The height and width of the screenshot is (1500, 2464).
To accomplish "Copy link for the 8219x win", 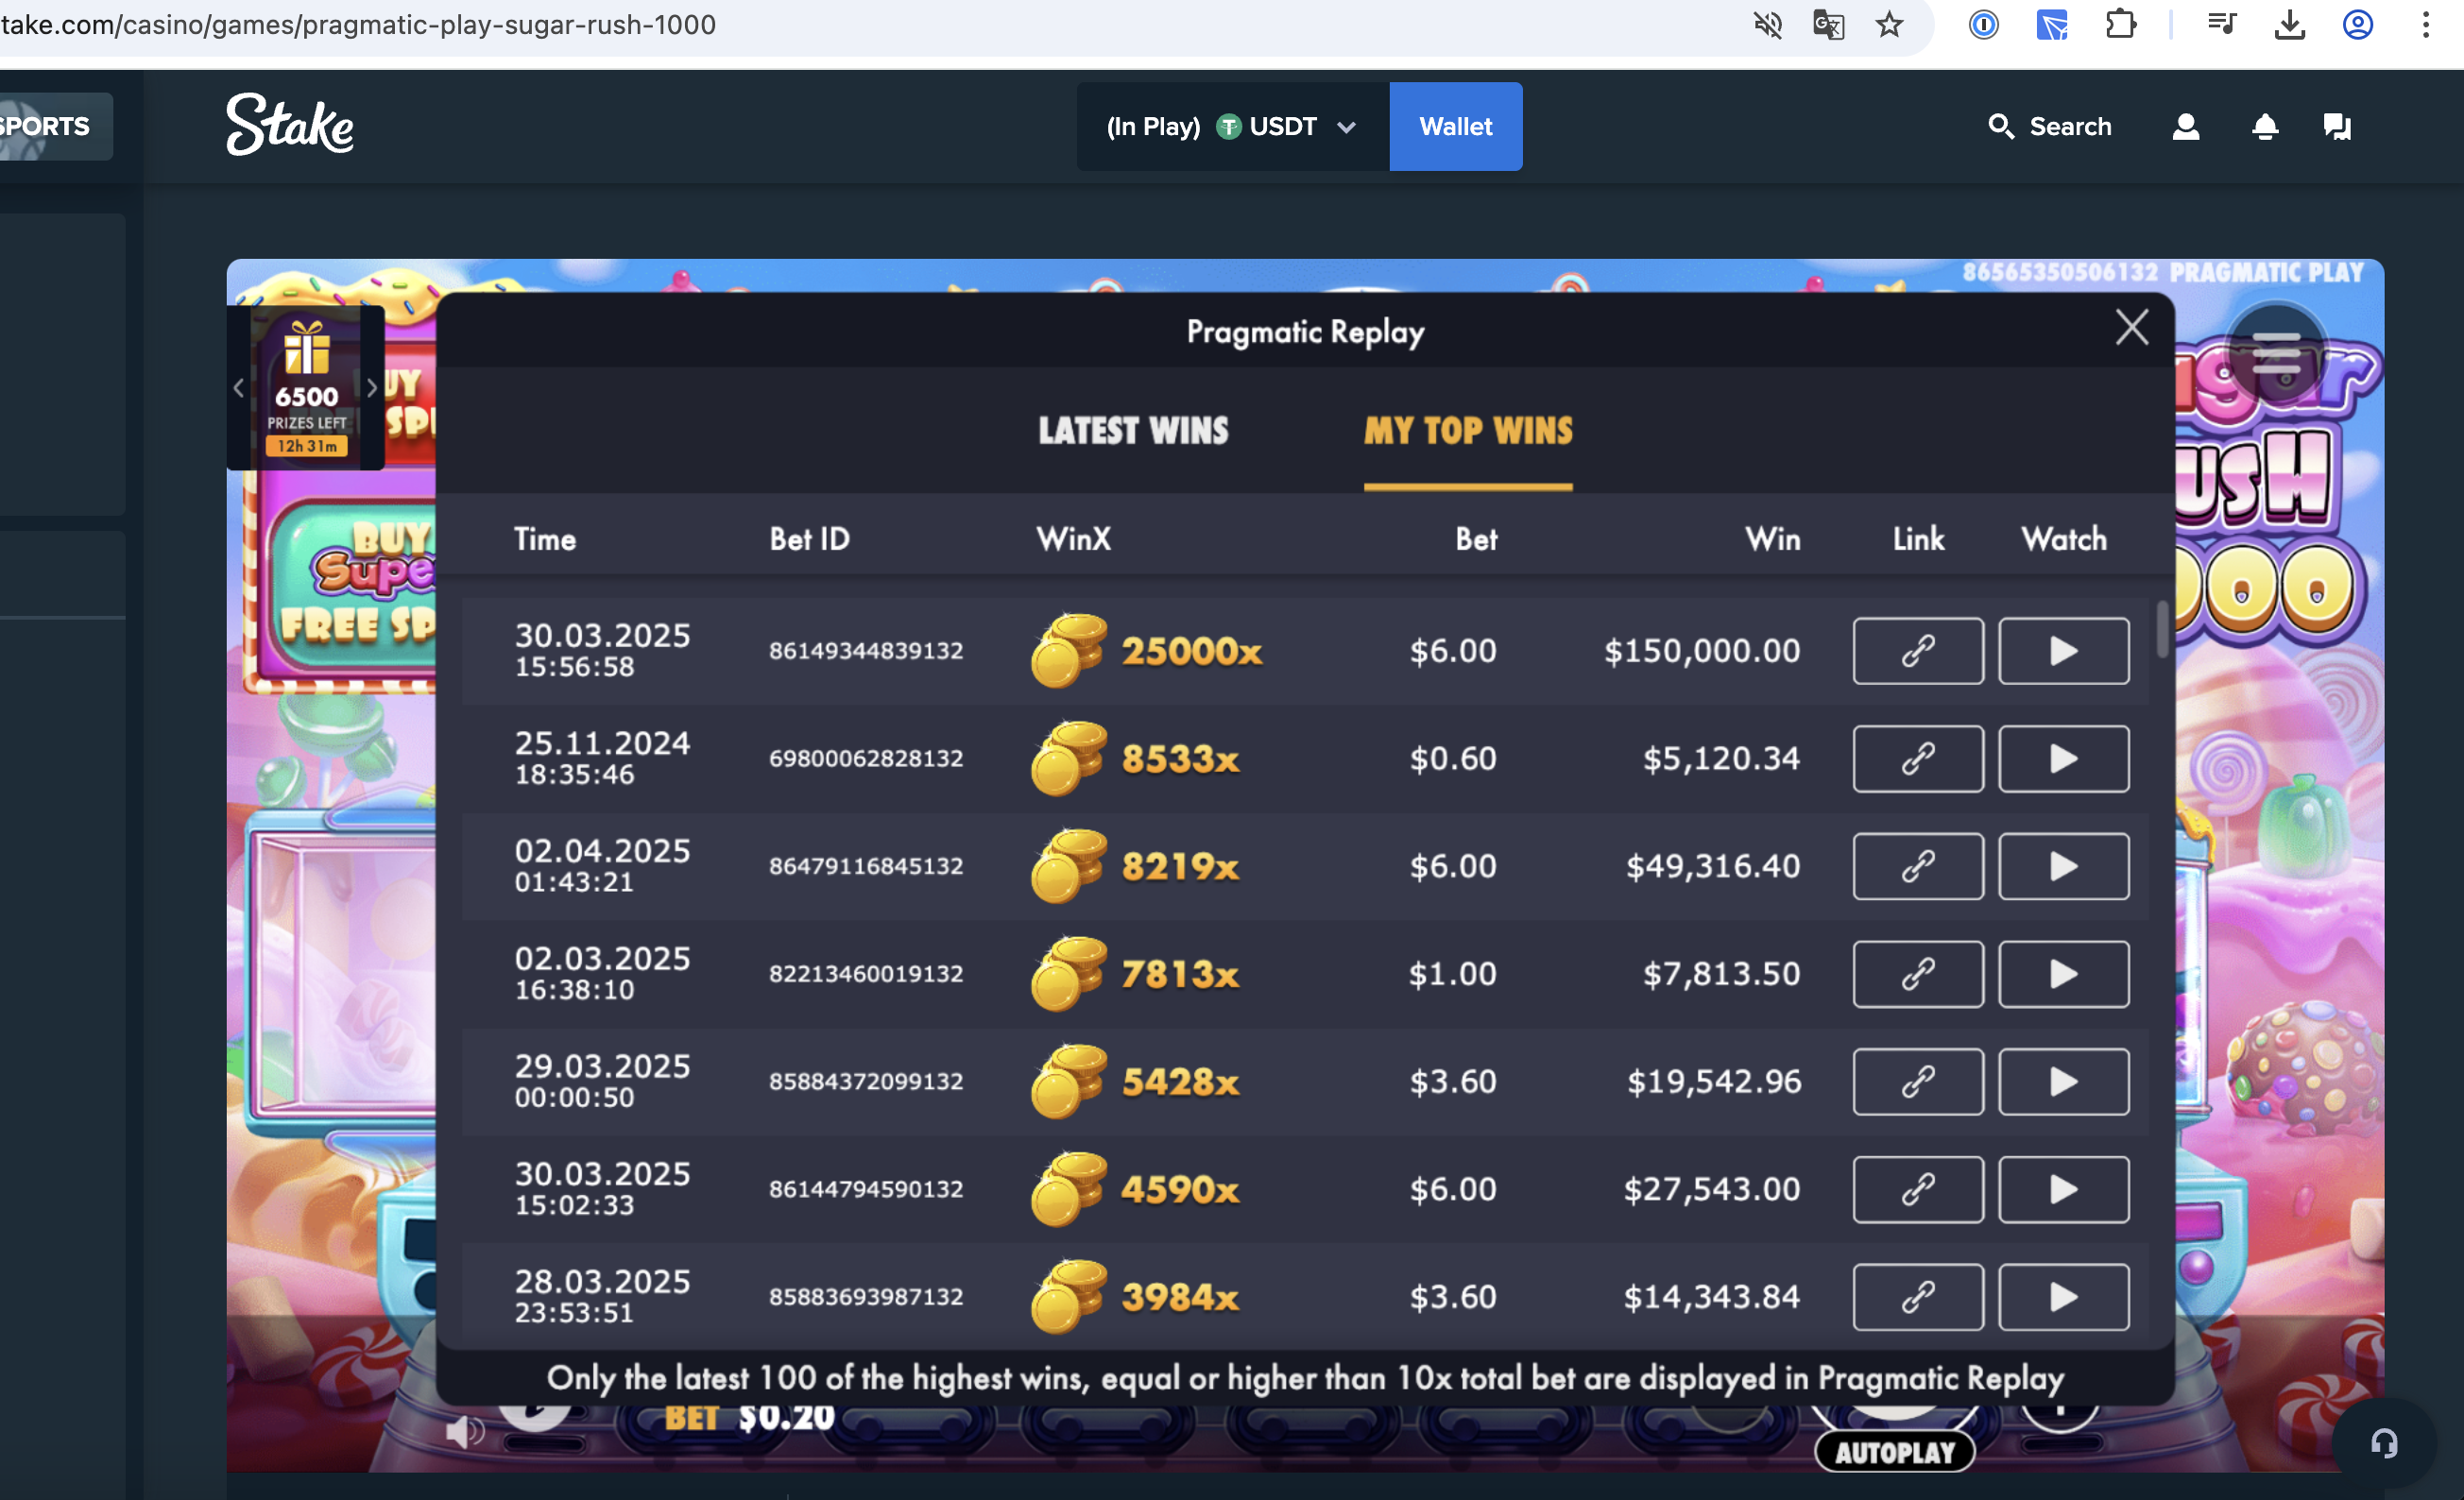I will 1917,866.
